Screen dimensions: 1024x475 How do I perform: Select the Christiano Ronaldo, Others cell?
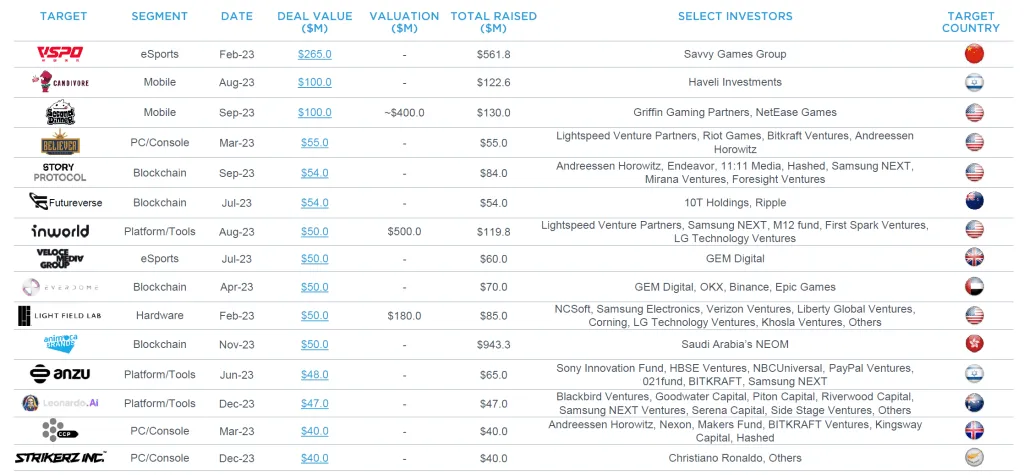735,458
